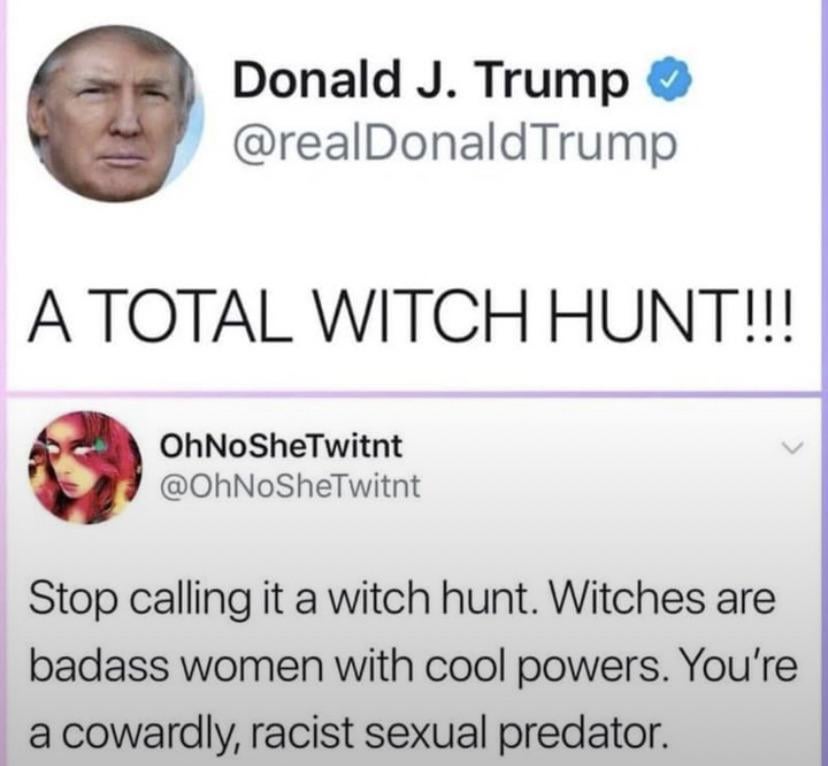Screen dimensions: 828x766
Task: Click the line starting Stop calling it
Action: (x=402, y=601)
